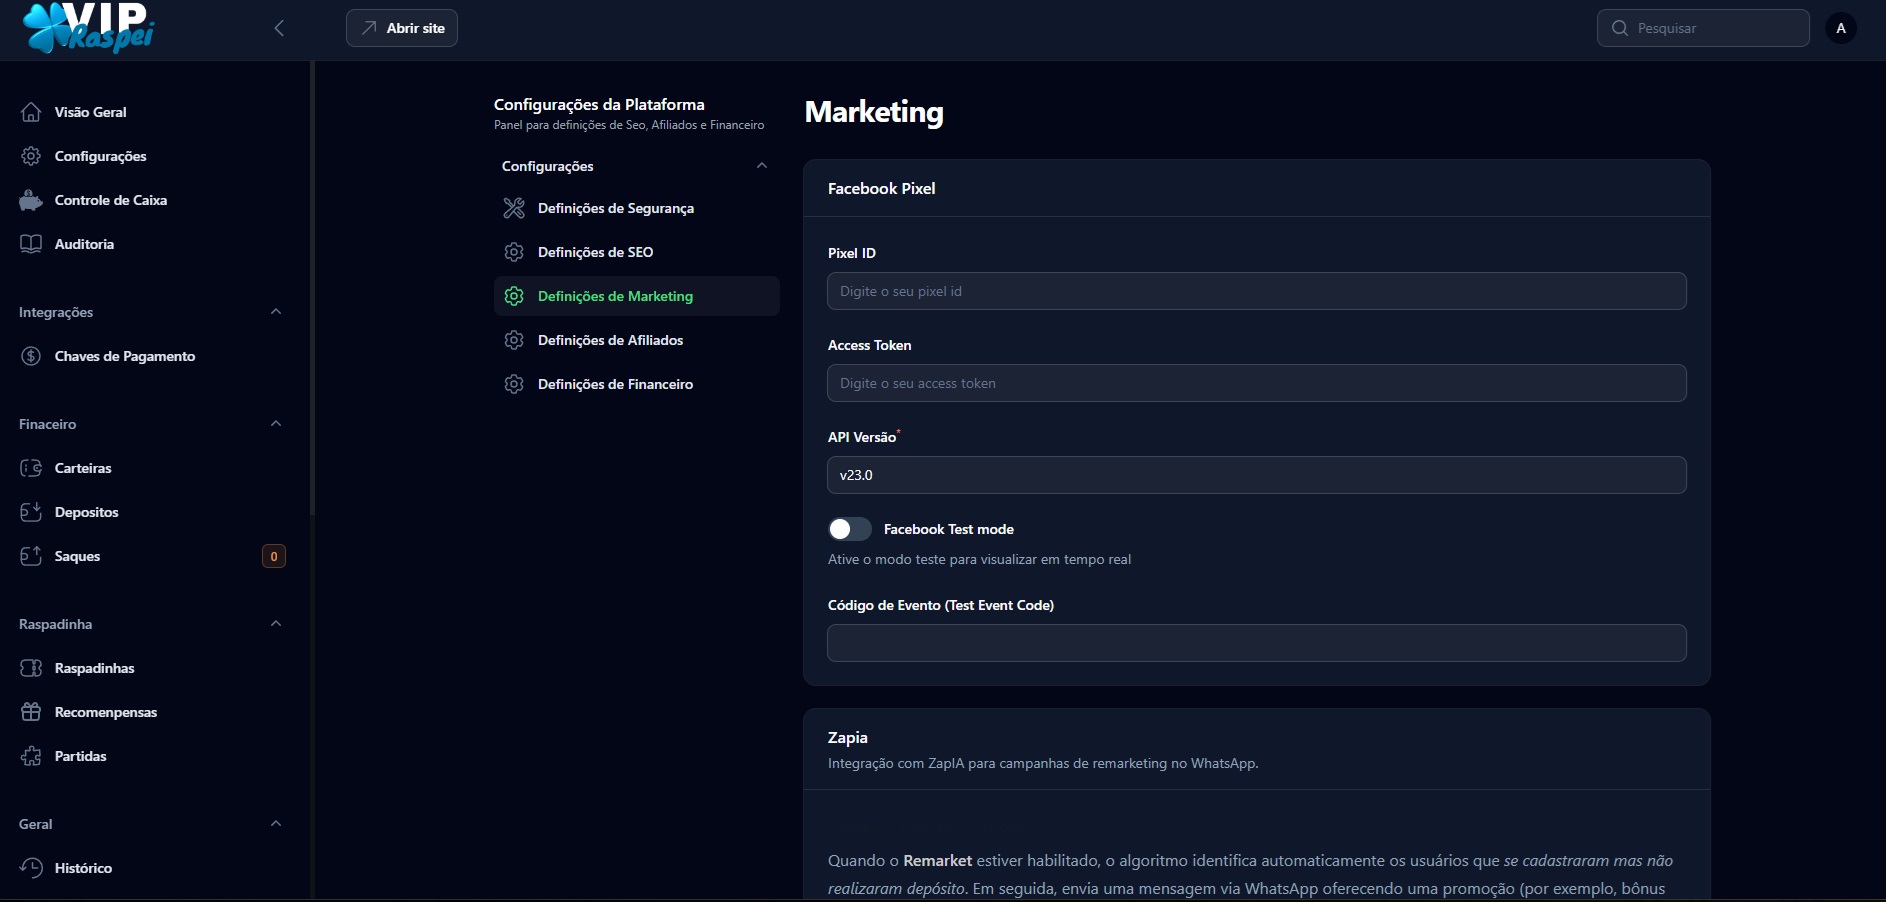
Task: Focus the Access Token input field
Action: pos(1257,383)
